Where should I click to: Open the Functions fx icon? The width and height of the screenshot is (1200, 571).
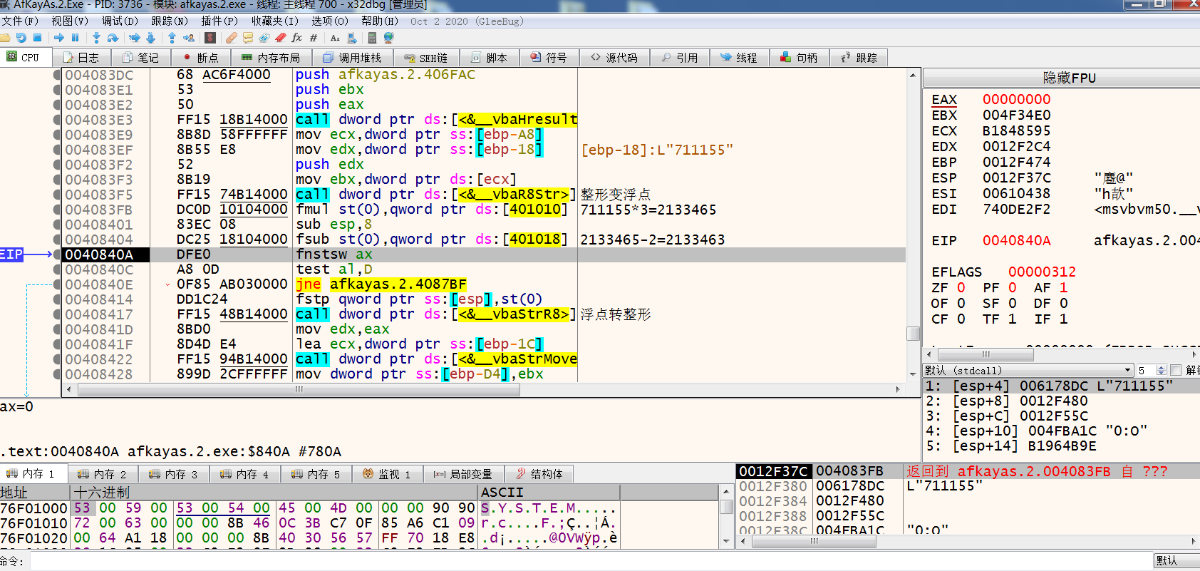pyautogui.click(x=297, y=38)
